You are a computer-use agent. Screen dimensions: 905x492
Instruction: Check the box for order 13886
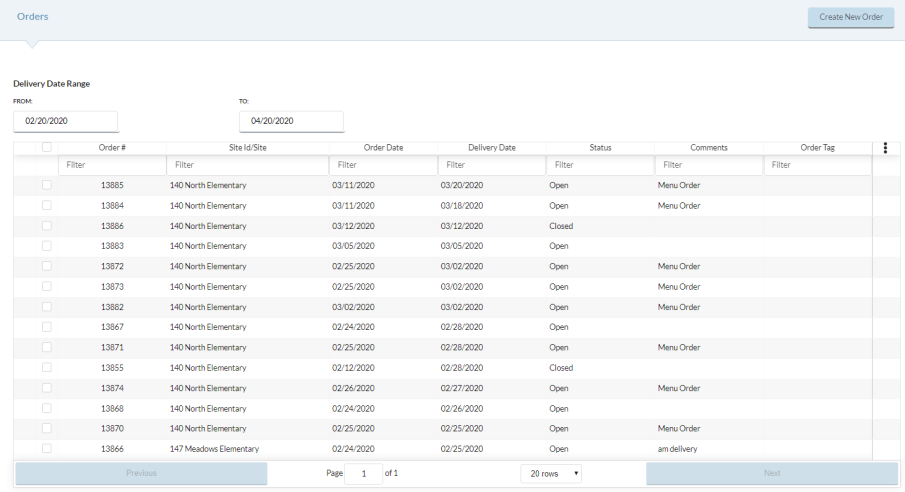[x=47, y=225]
